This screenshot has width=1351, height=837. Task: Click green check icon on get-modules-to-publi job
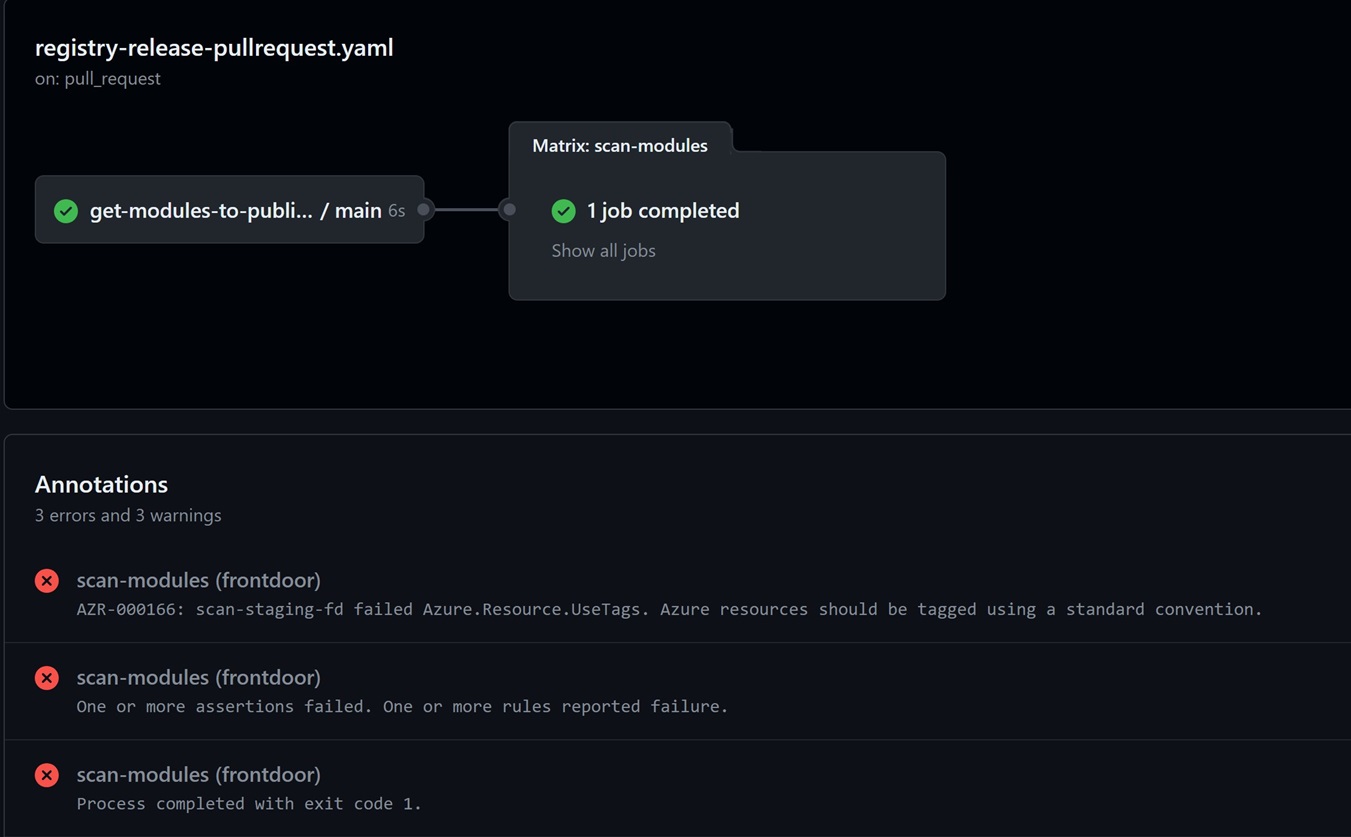(x=66, y=211)
